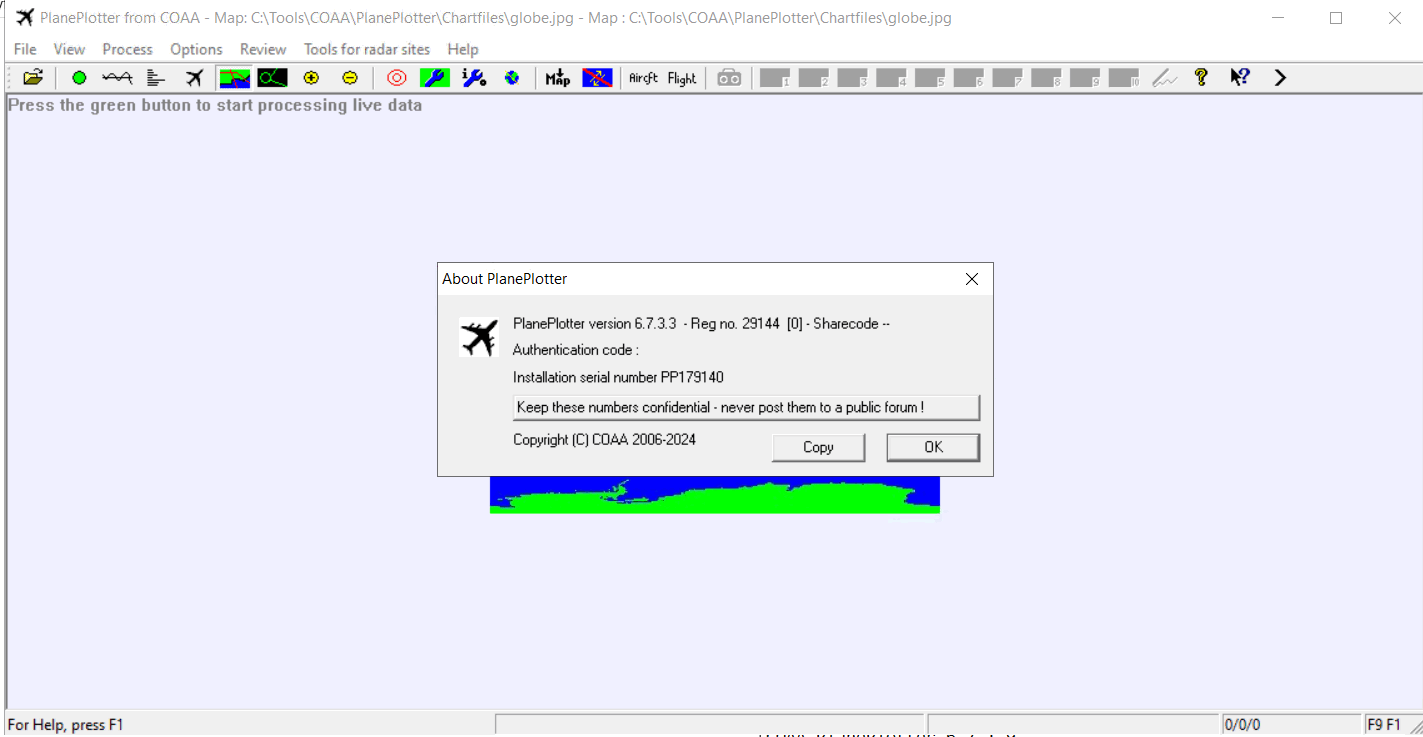The width and height of the screenshot is (1423, 737).
Task: Open the Tools for radar sites menu
Action: click(367, 49)
